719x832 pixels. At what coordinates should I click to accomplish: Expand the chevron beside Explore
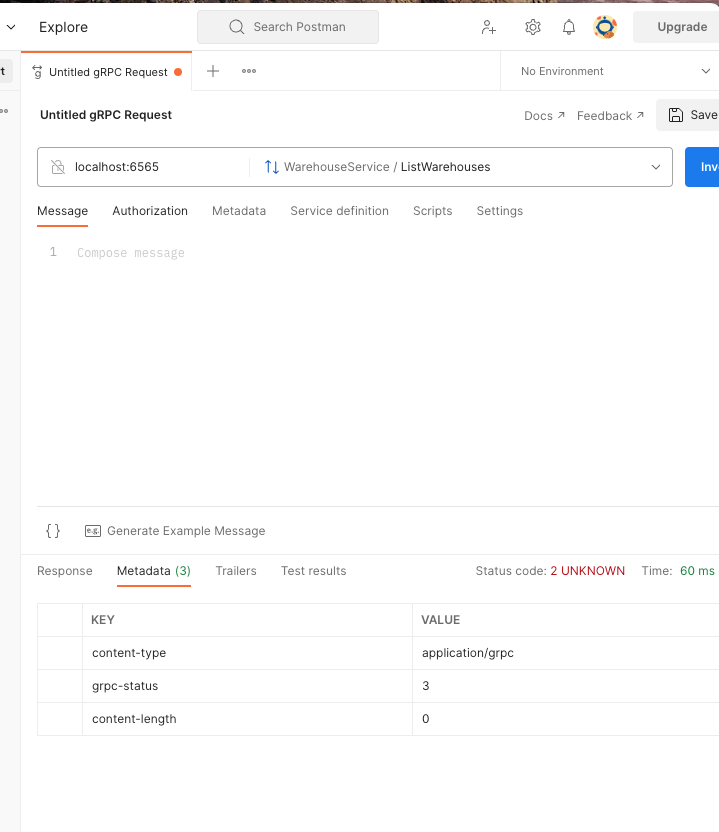pos(11,27)
